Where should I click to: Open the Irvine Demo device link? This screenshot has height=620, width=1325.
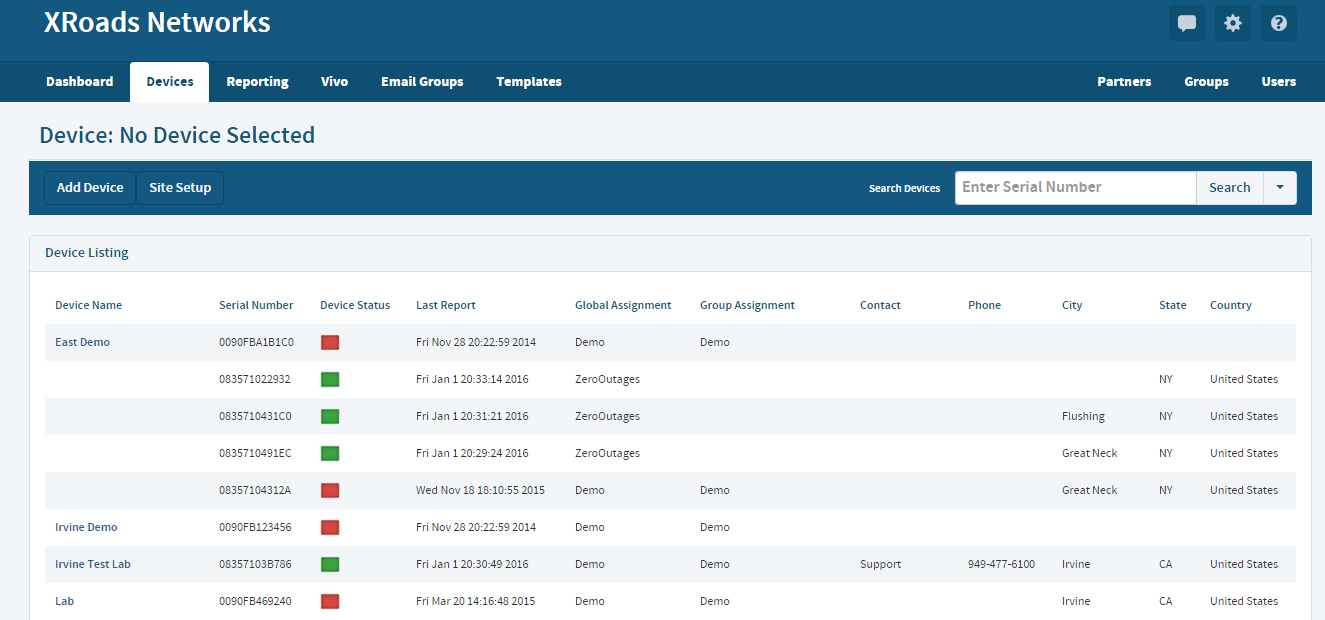point(86,527)
